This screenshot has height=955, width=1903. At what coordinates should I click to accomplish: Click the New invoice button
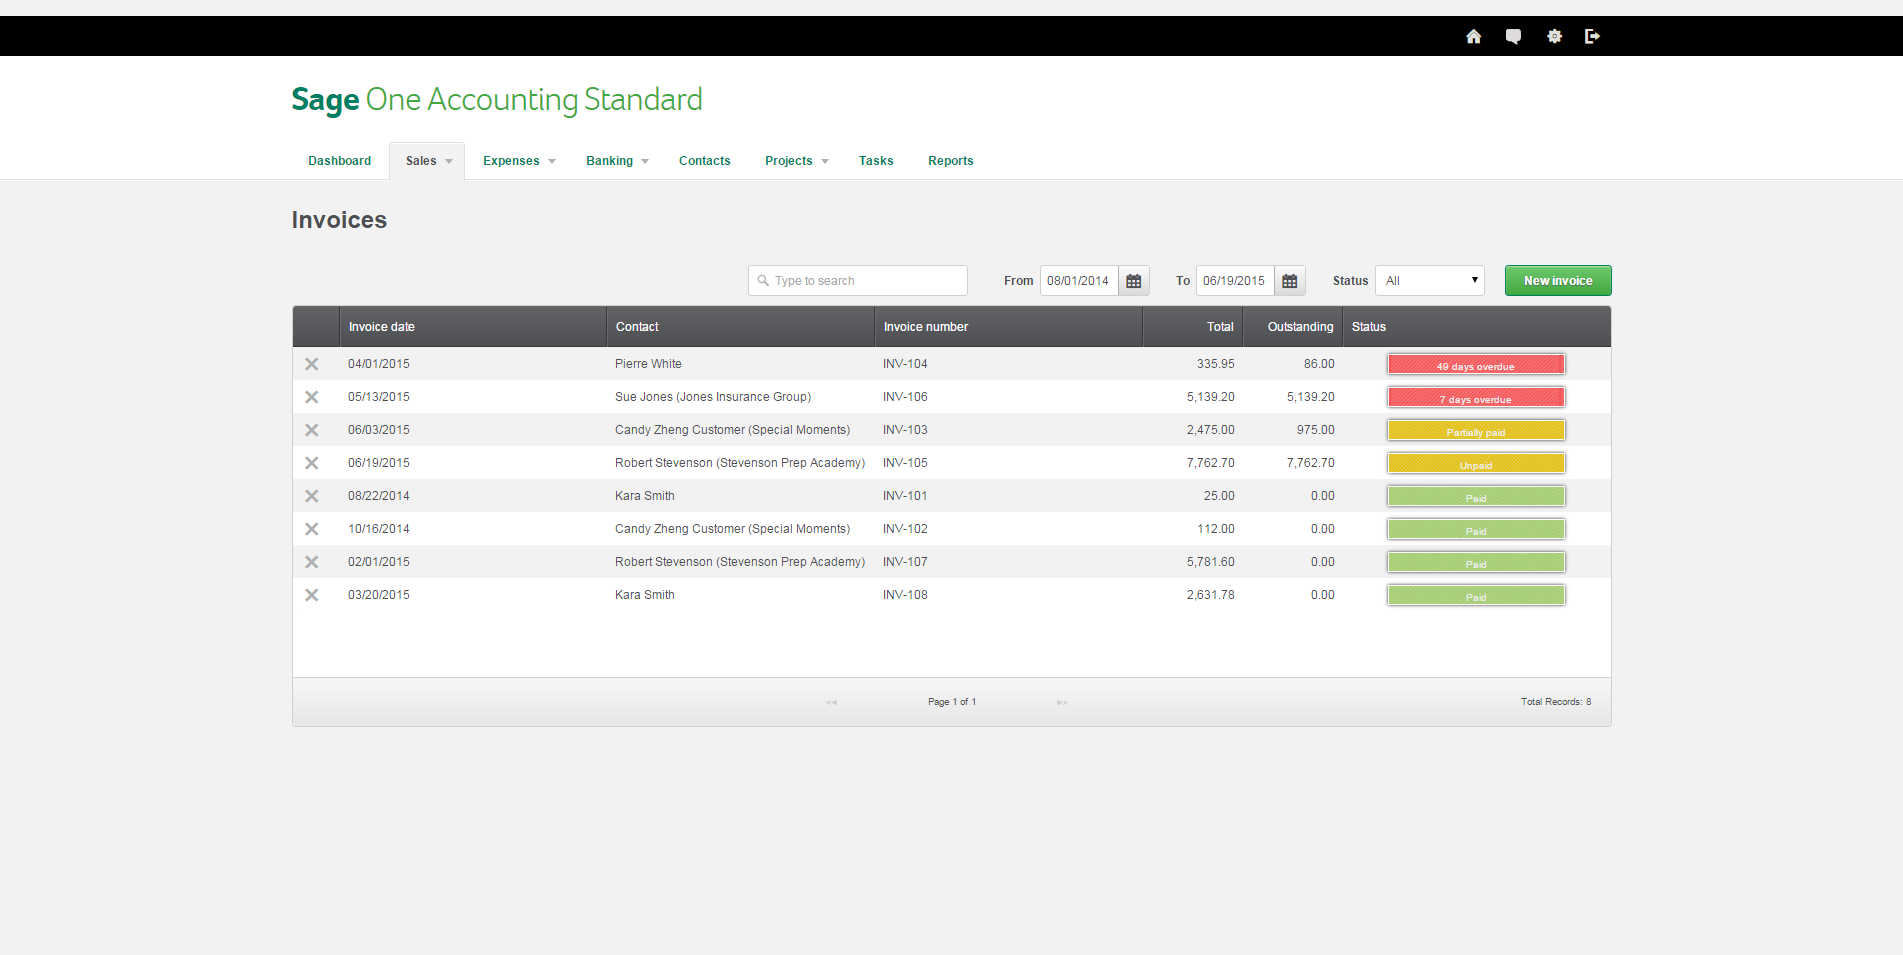(x=1557, y=280)
